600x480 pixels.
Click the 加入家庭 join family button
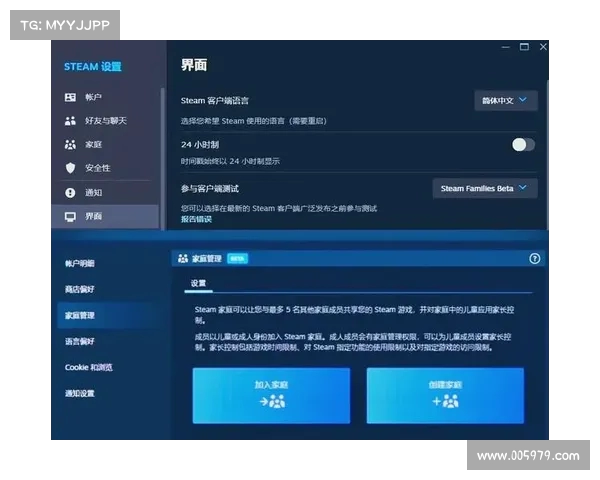click(271, 396)
